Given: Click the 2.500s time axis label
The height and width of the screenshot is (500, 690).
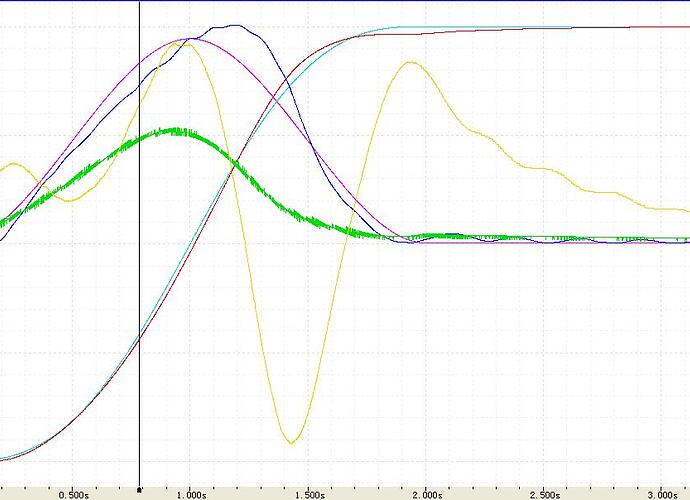Looking at the screenshot, I should (x=545, y=496).
